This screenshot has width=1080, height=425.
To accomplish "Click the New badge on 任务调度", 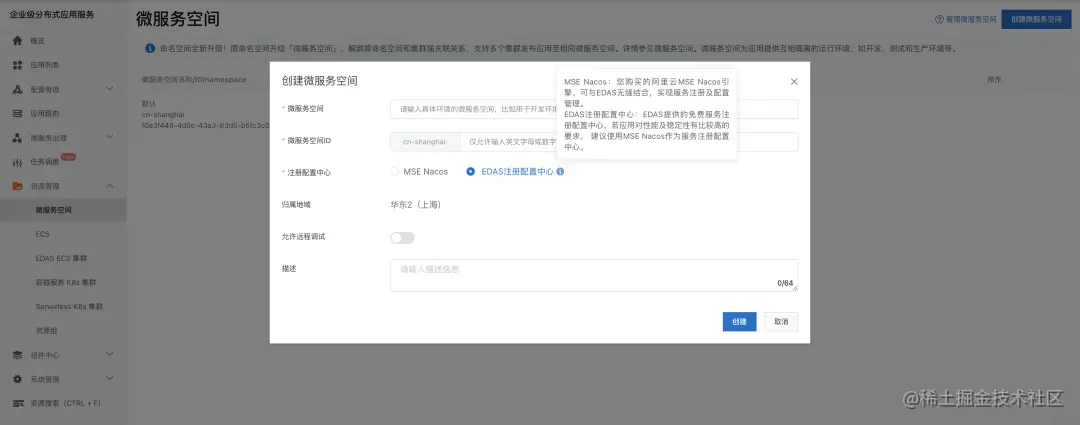I will (68, 158).
